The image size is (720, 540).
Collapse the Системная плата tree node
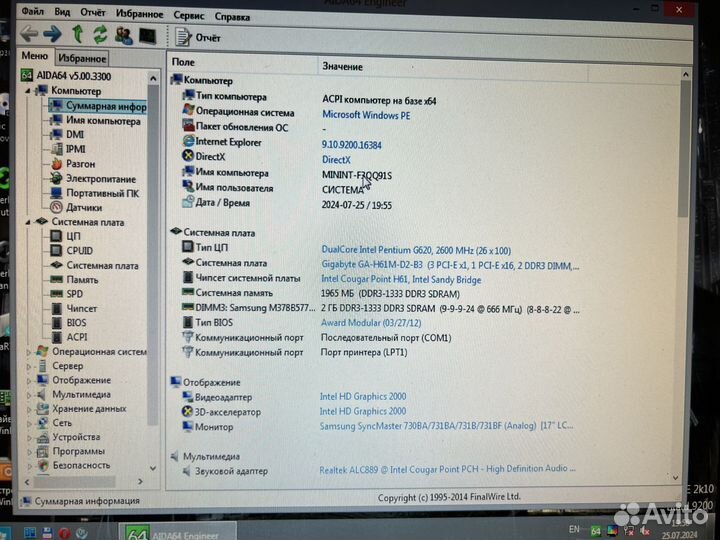tap(28, 222)
